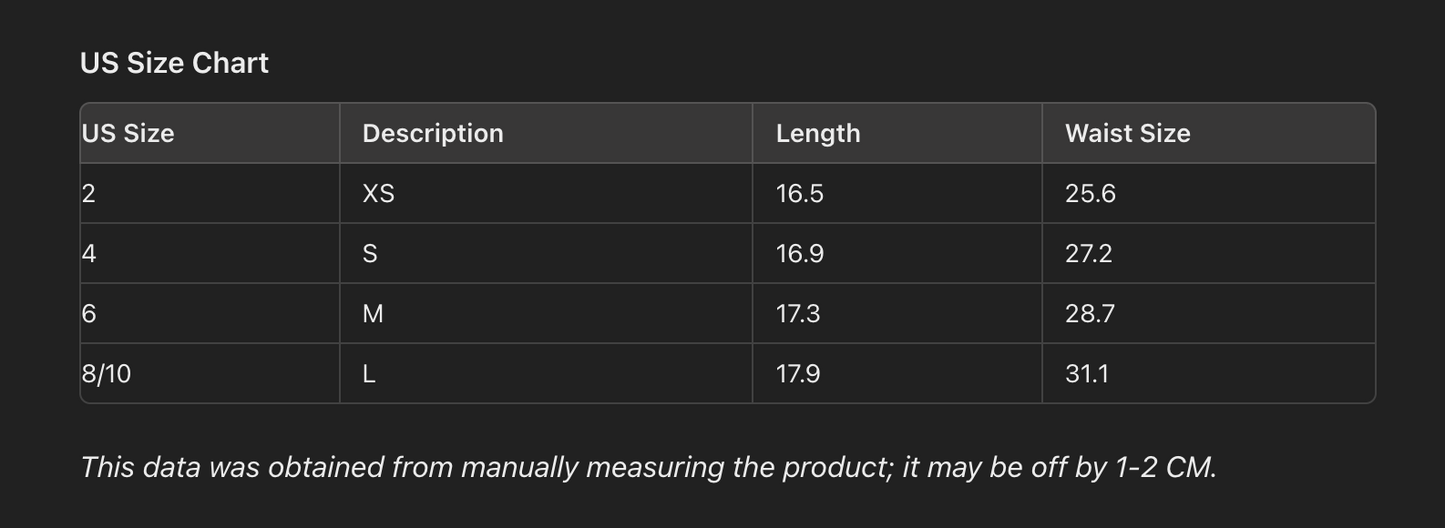Select the 17.9 length cell
Screen dimensions: 1445x528
797,373
